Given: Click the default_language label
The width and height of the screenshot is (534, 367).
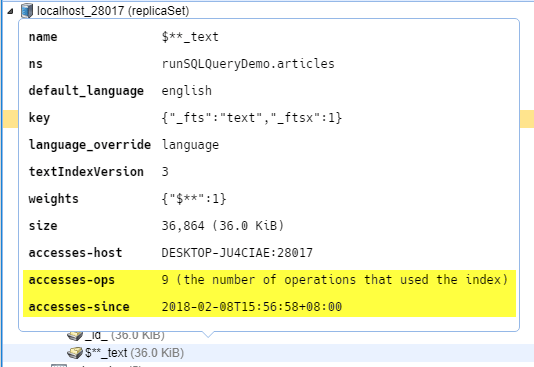Looking at the screenshot, I should click(x=86, y=91).
